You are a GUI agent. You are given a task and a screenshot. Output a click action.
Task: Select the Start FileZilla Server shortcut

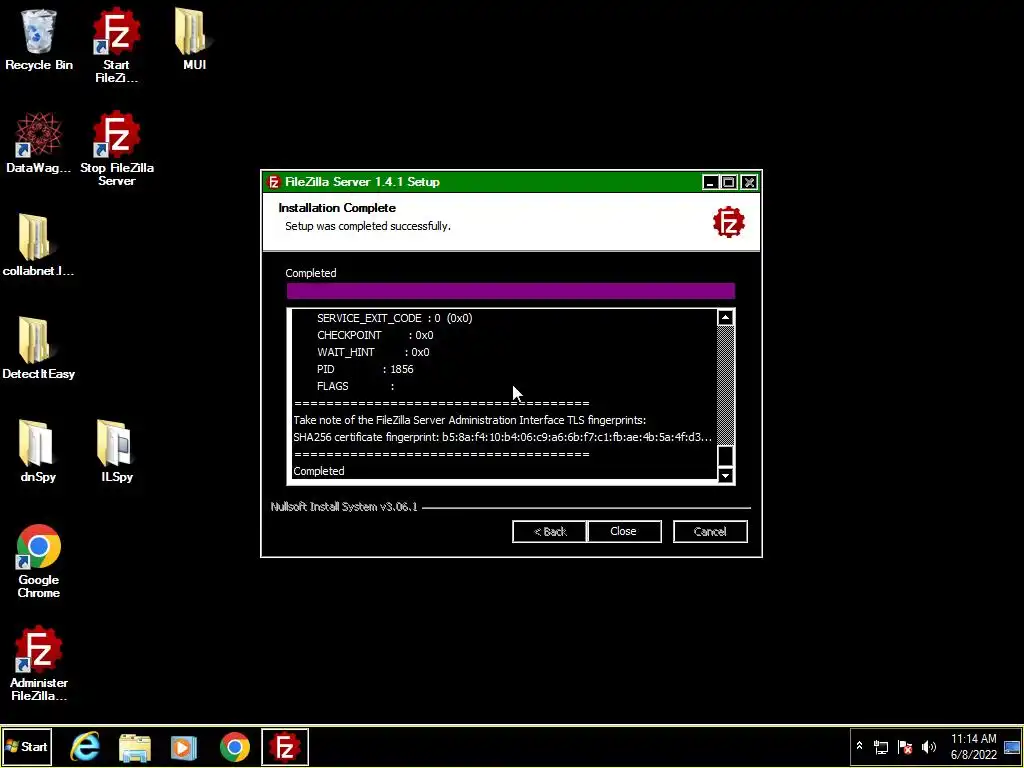point(116,46)
